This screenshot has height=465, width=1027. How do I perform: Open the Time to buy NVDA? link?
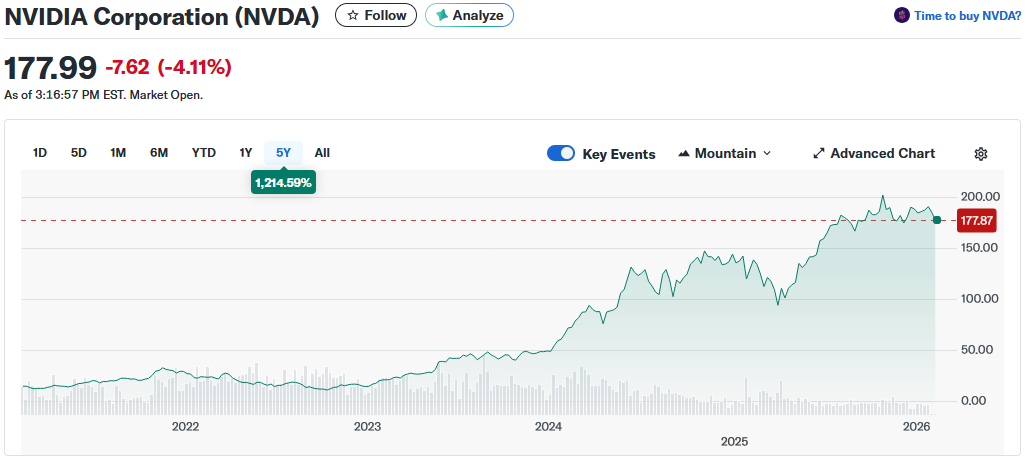[x=967, y=16]
